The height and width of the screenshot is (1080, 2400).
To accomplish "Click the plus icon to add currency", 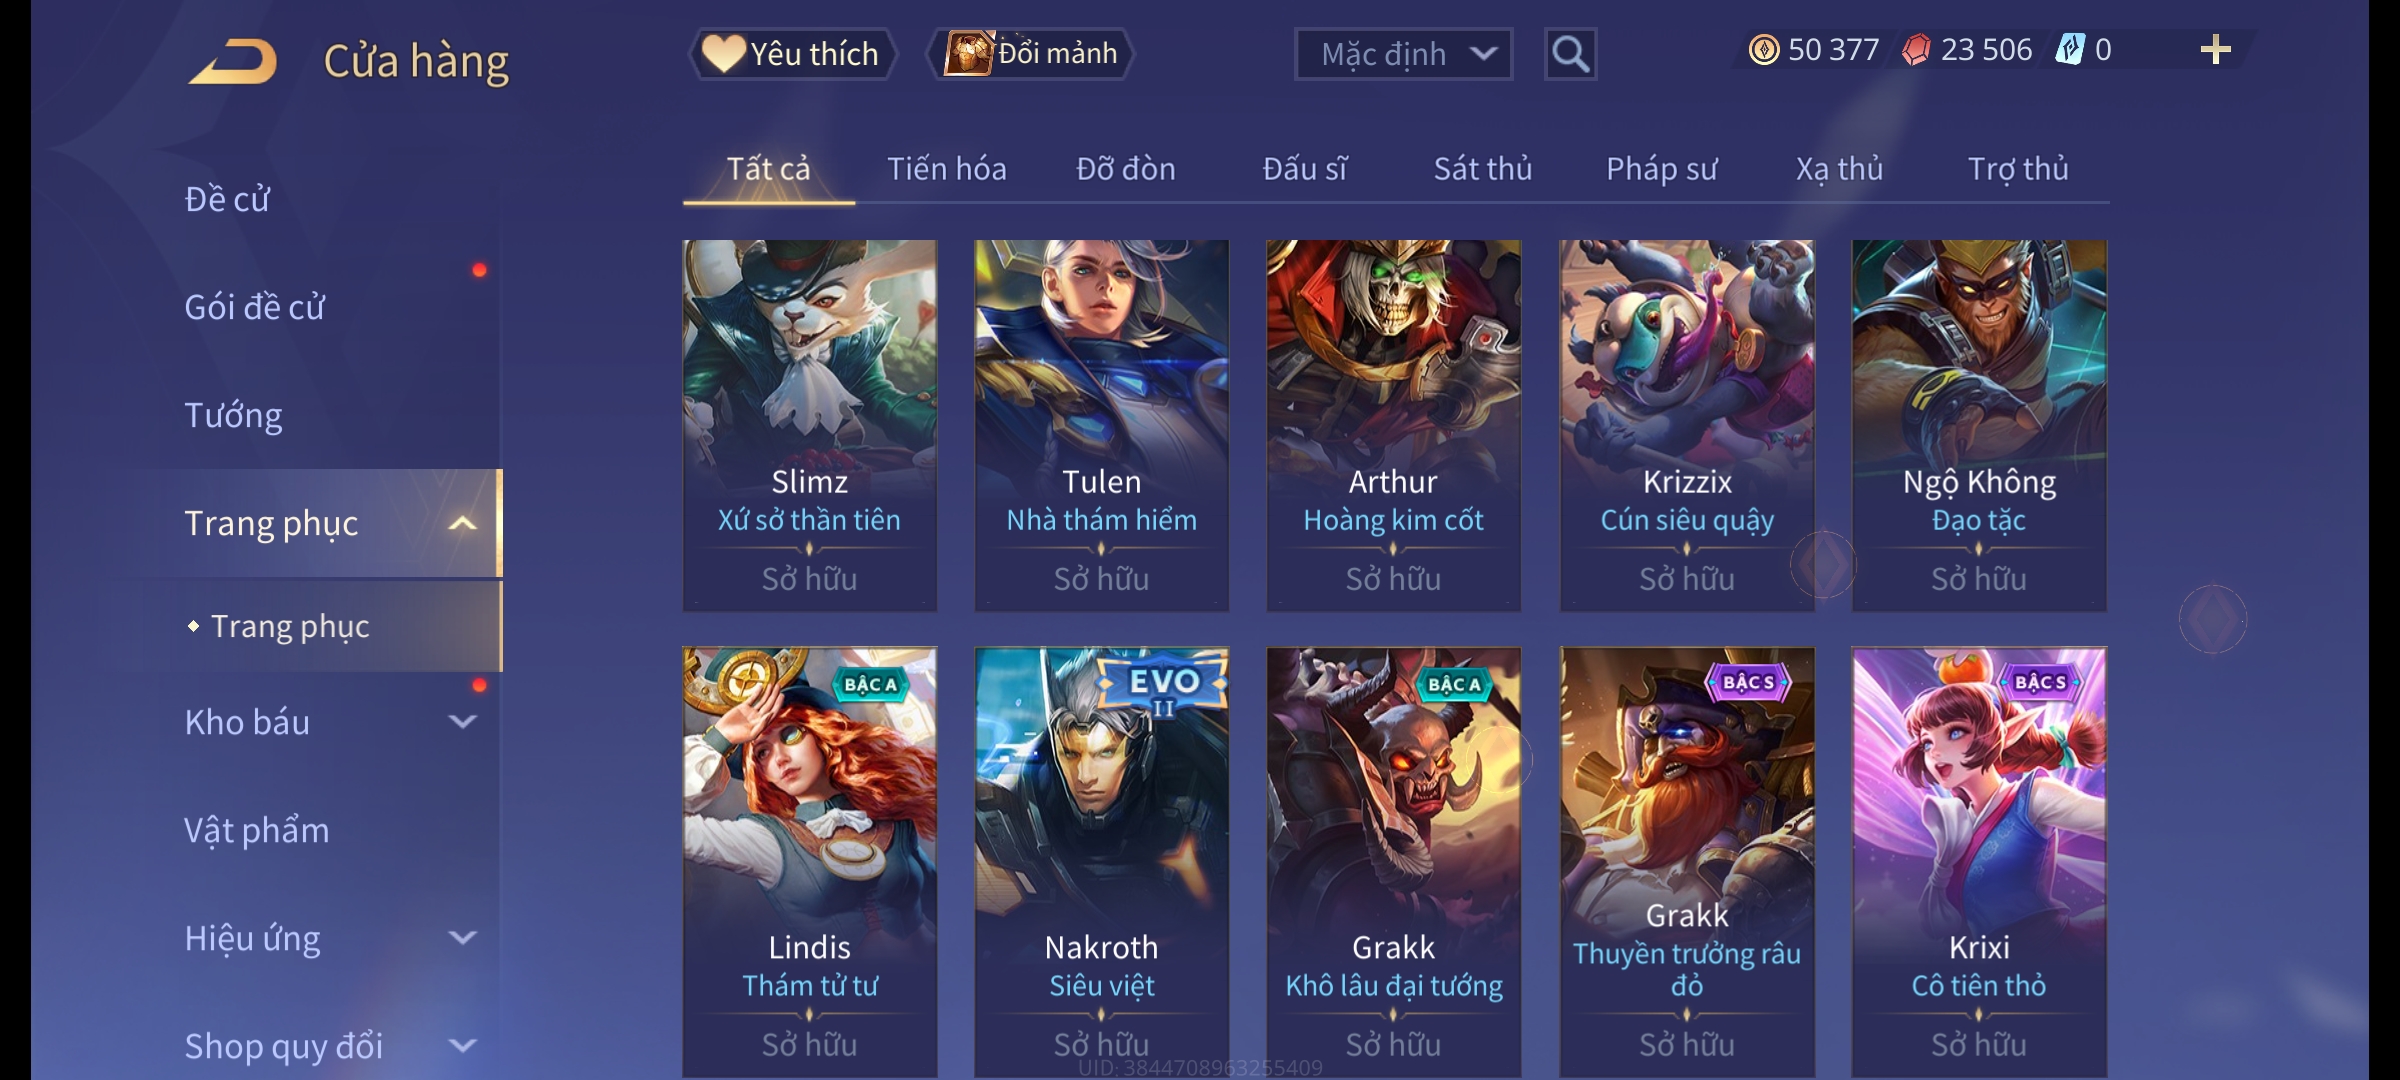I will [x=2215, y=50].
